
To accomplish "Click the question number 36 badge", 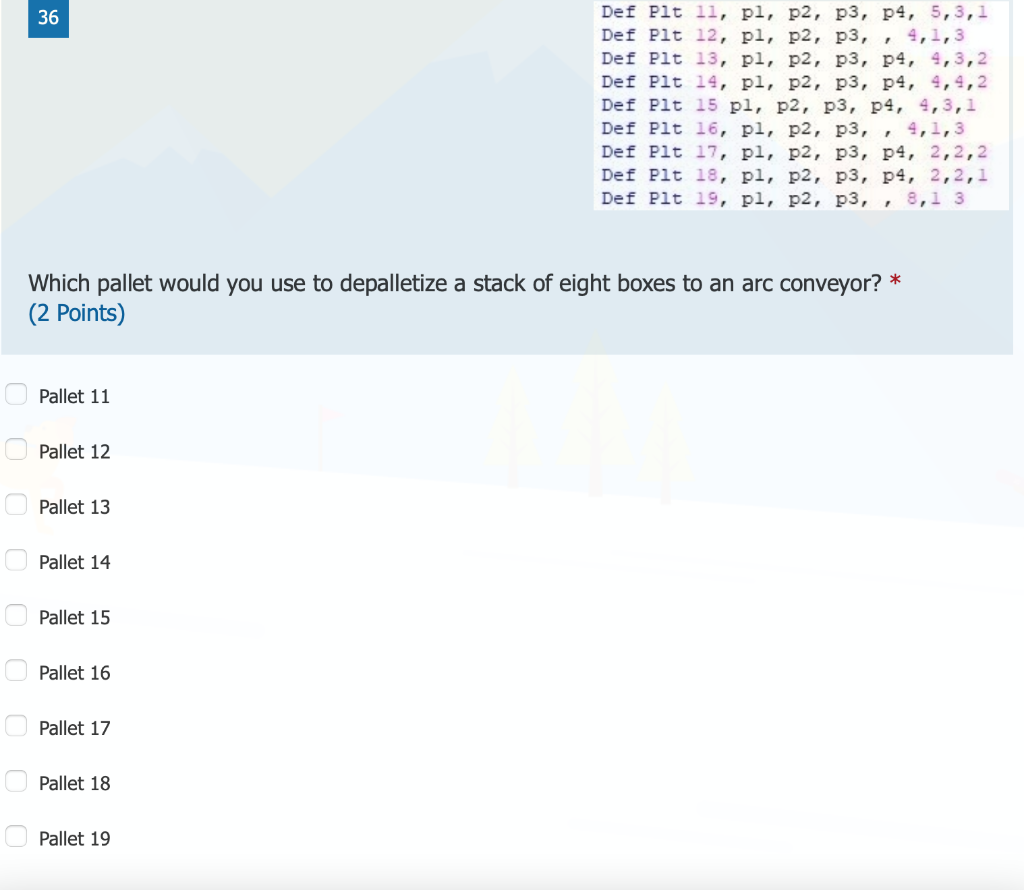I will tap(48, 19).
